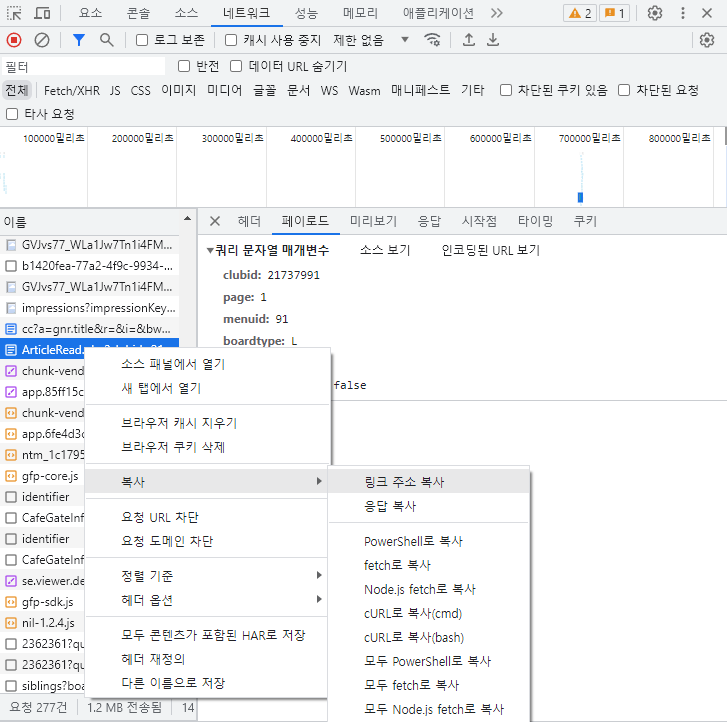Filter requests by 이미지 type
The image size is (727, 722).
coord(179,90)
